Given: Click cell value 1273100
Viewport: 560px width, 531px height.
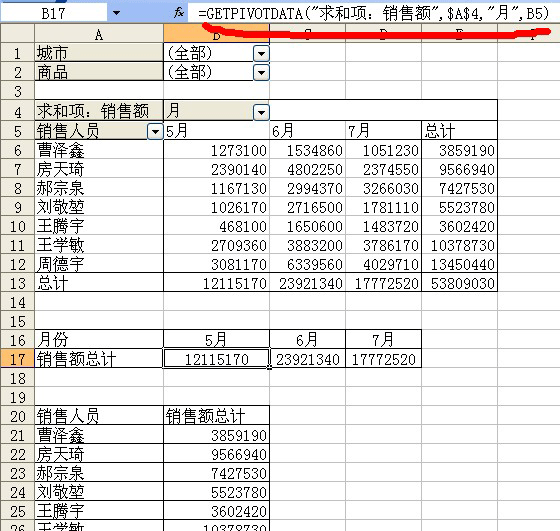Looking at the screenshot, I should (x=239, y=151).
